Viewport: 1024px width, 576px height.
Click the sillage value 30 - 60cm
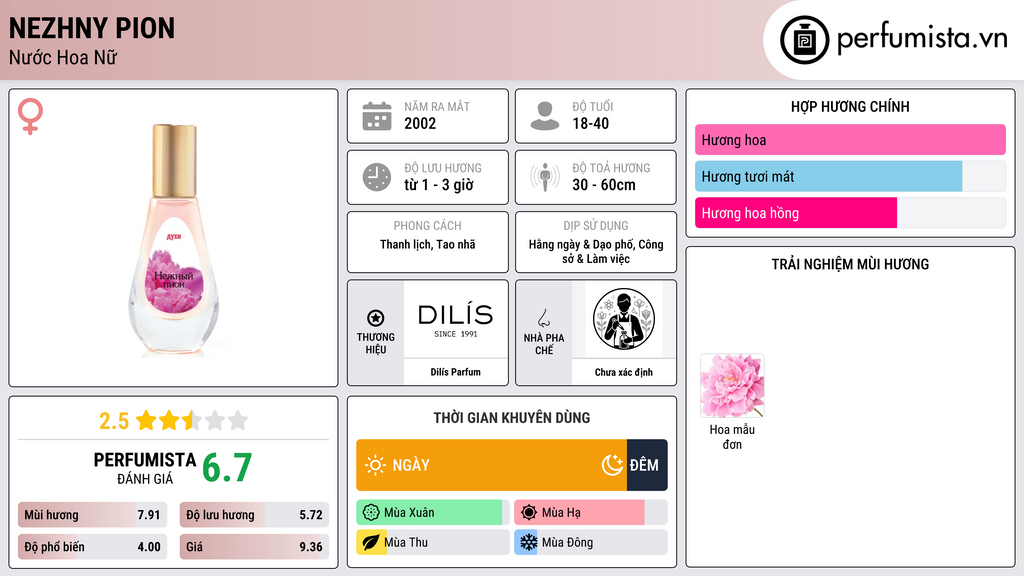click(x=603, y=185)
